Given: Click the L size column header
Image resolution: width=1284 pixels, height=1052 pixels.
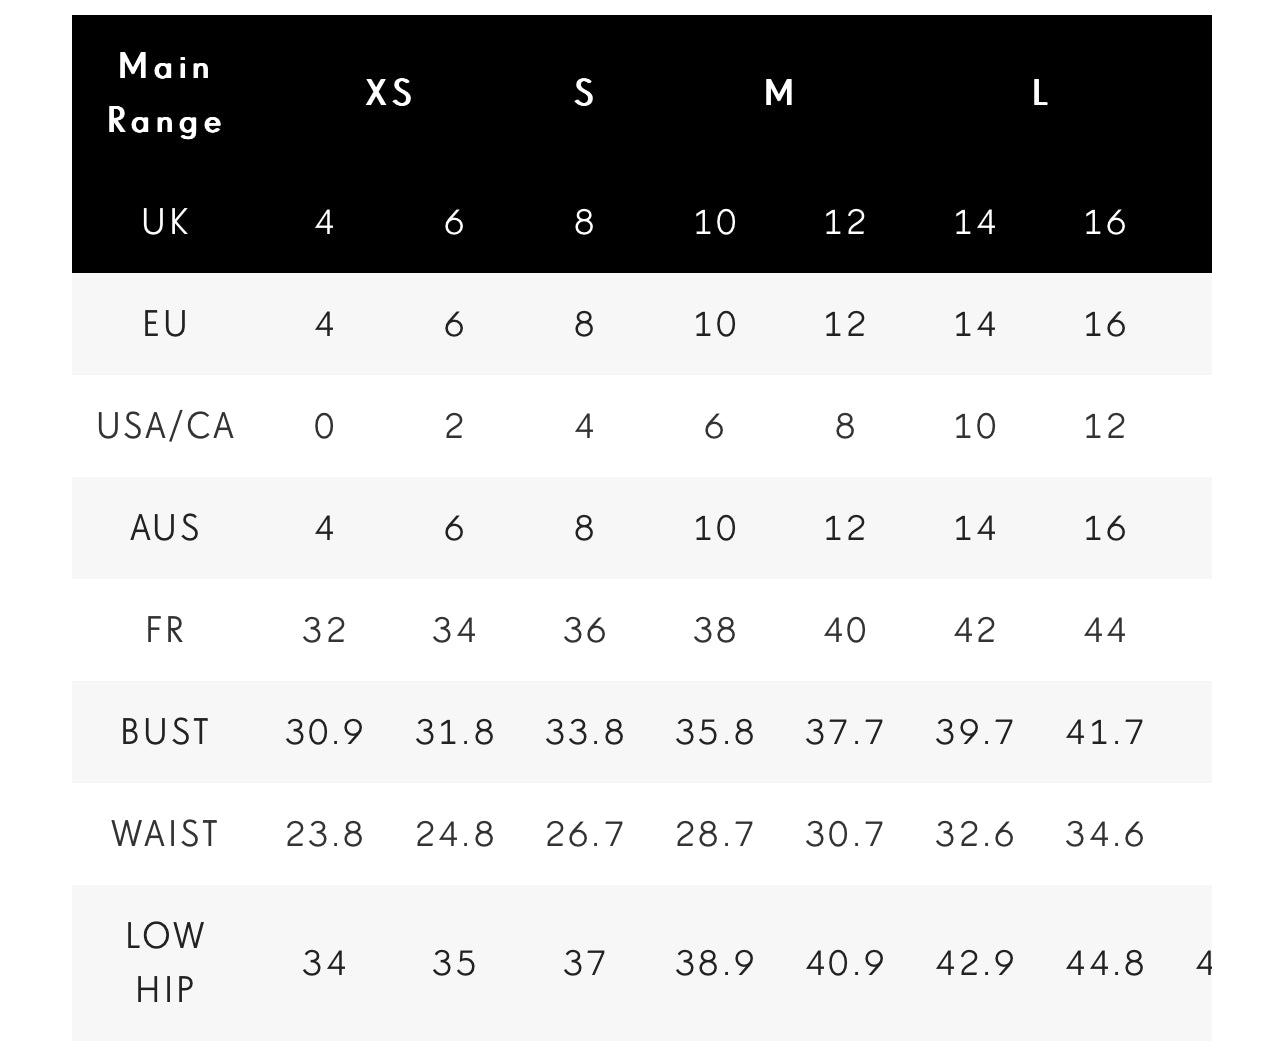Looking at the screenshot, I should click(1040, 93).
